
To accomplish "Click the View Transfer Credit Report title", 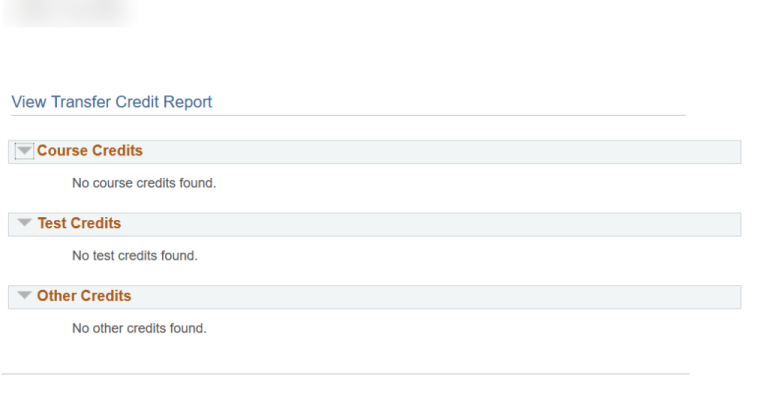I will point(112,102).
